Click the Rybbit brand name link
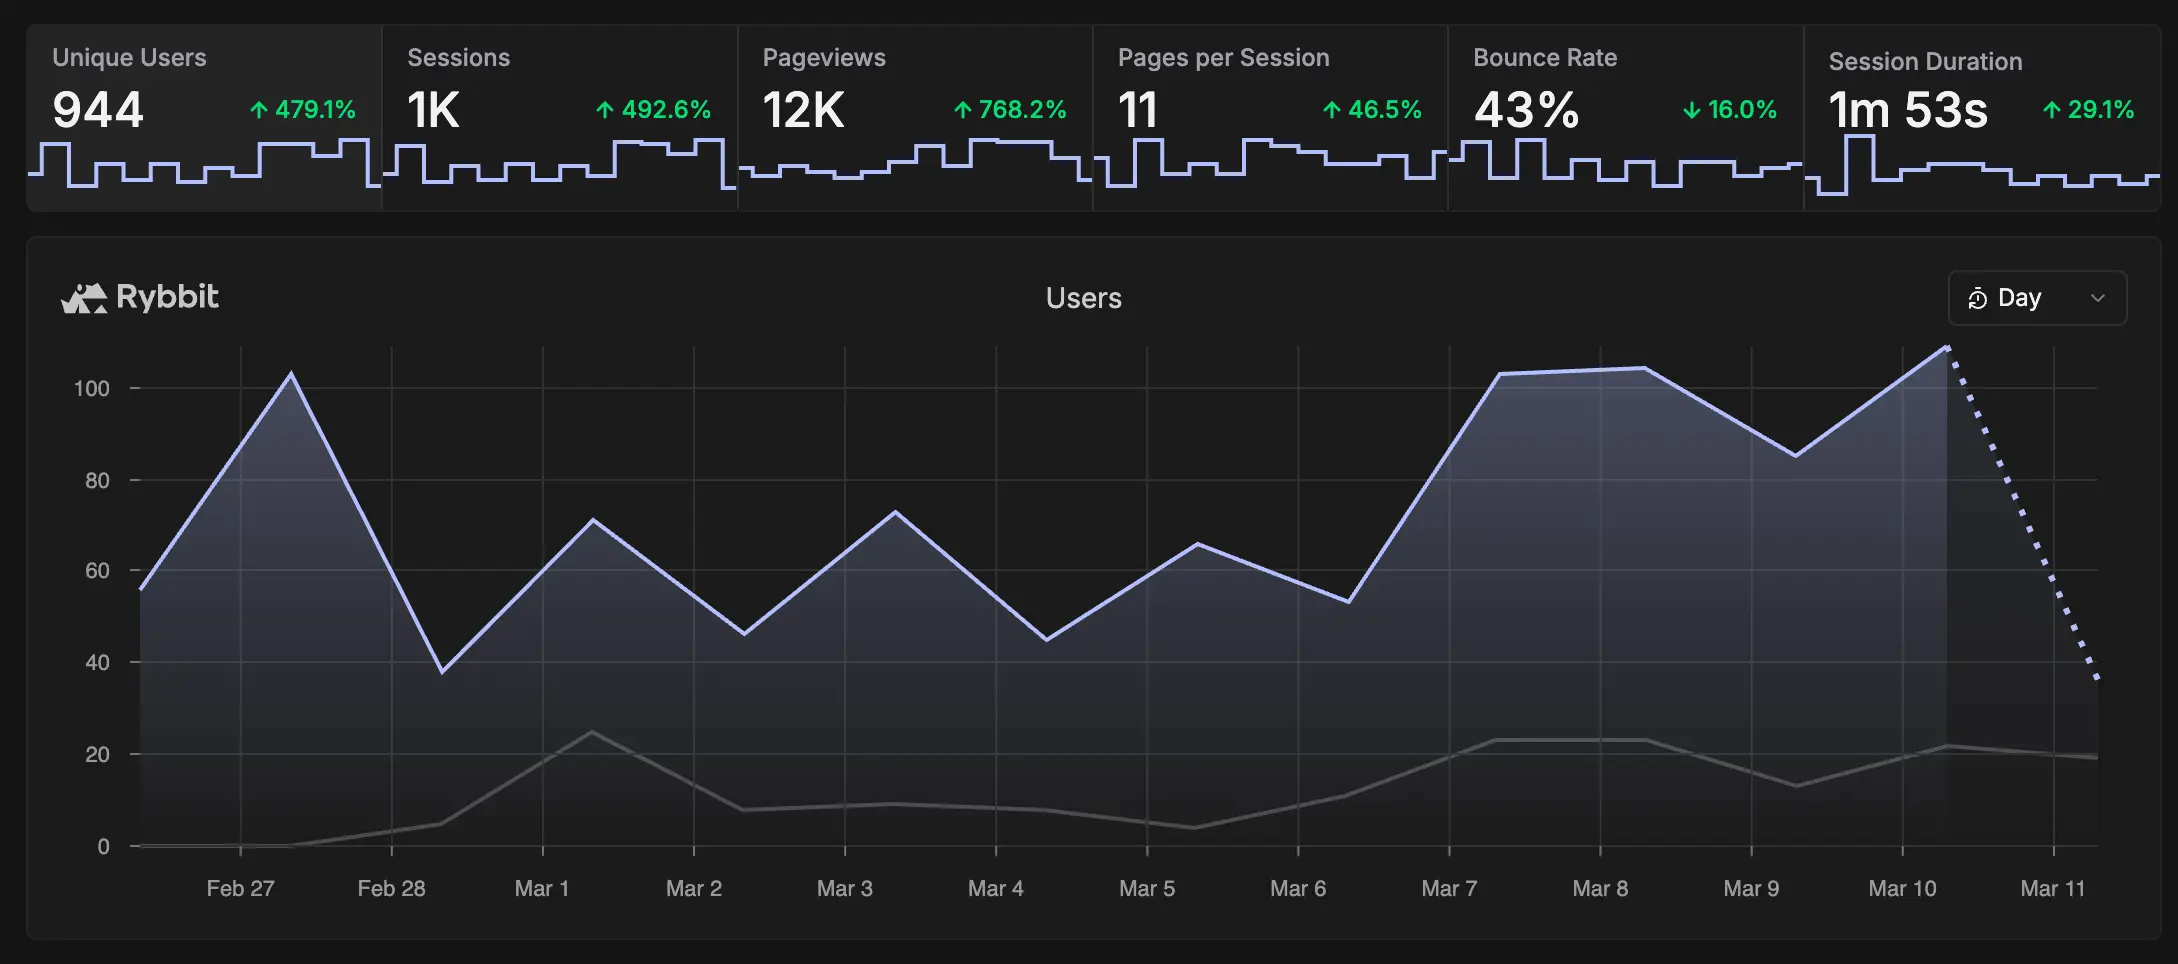The image size is (2178, 964). coord(167,297)
